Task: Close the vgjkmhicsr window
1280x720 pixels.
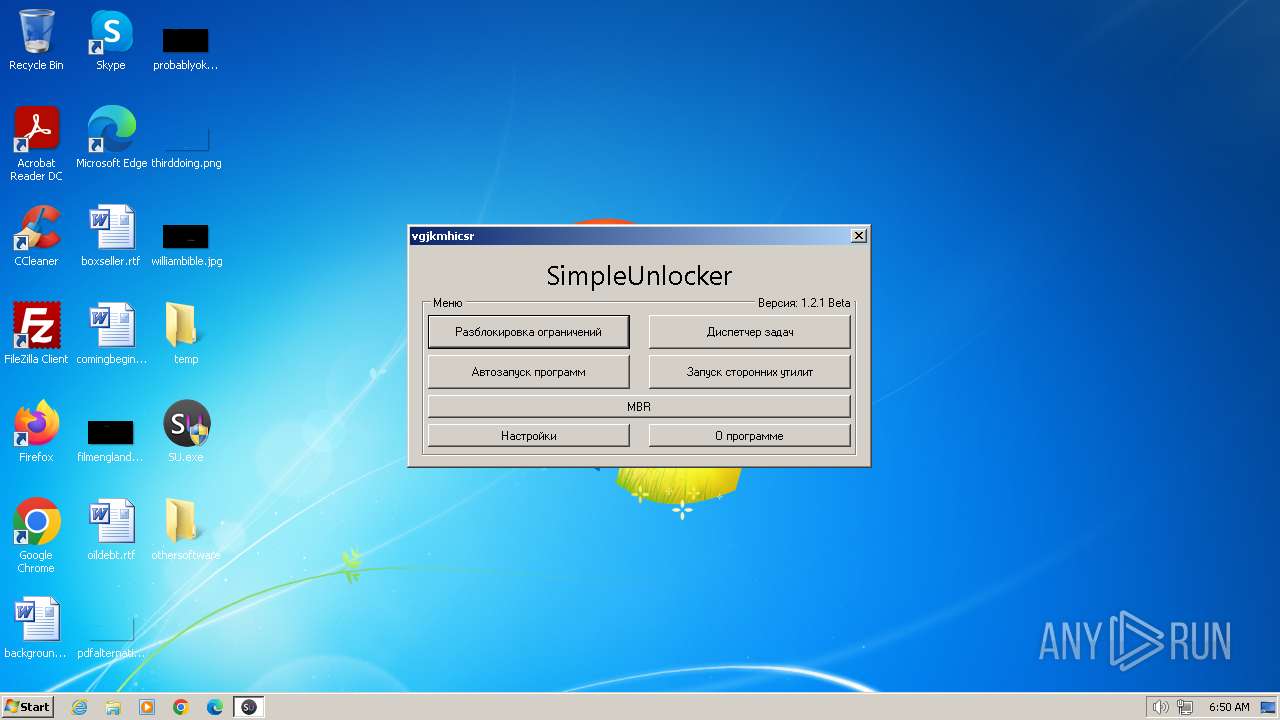Action: (858, 236)
